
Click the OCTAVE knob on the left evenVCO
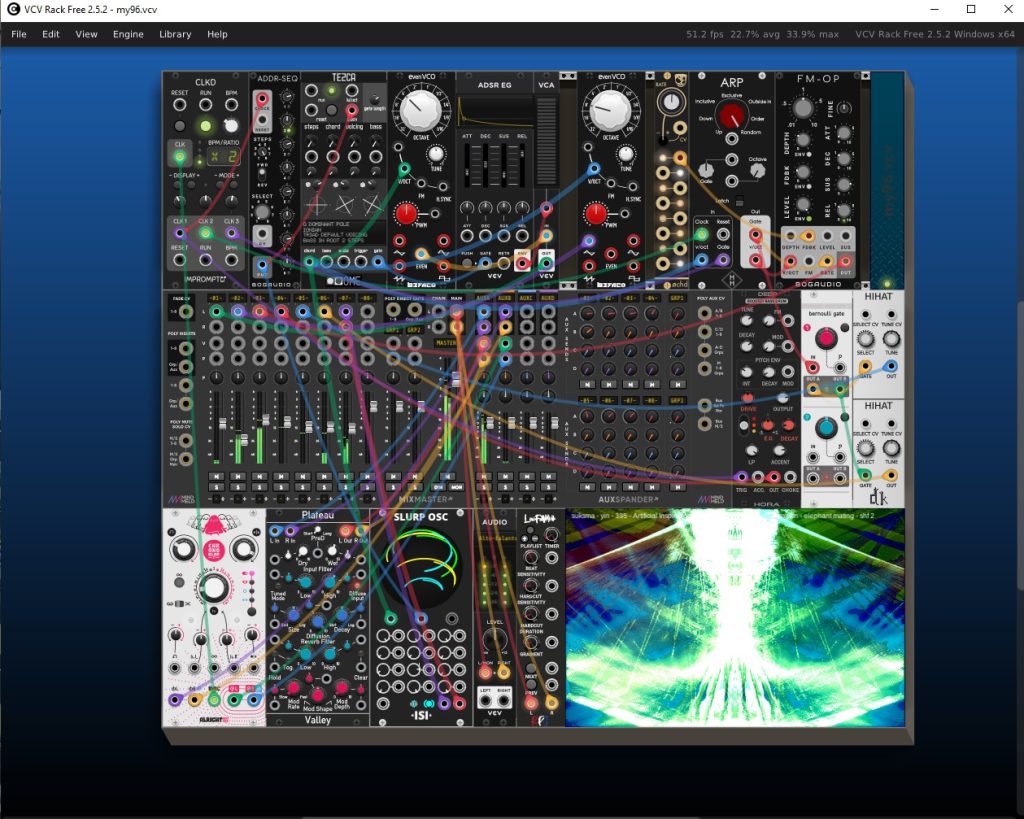click(x=420, y=110)
